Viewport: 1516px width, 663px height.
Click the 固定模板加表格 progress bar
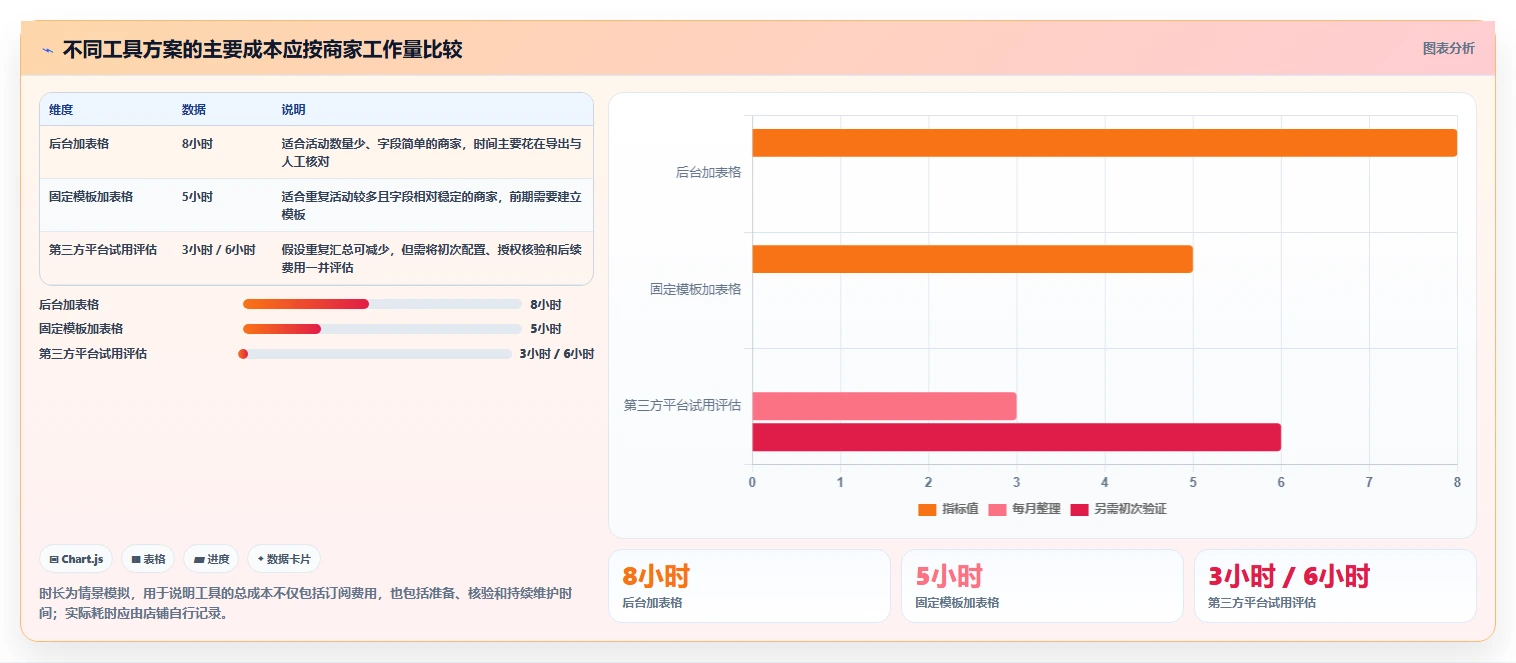pyautogui.click(x=382, y=329)
